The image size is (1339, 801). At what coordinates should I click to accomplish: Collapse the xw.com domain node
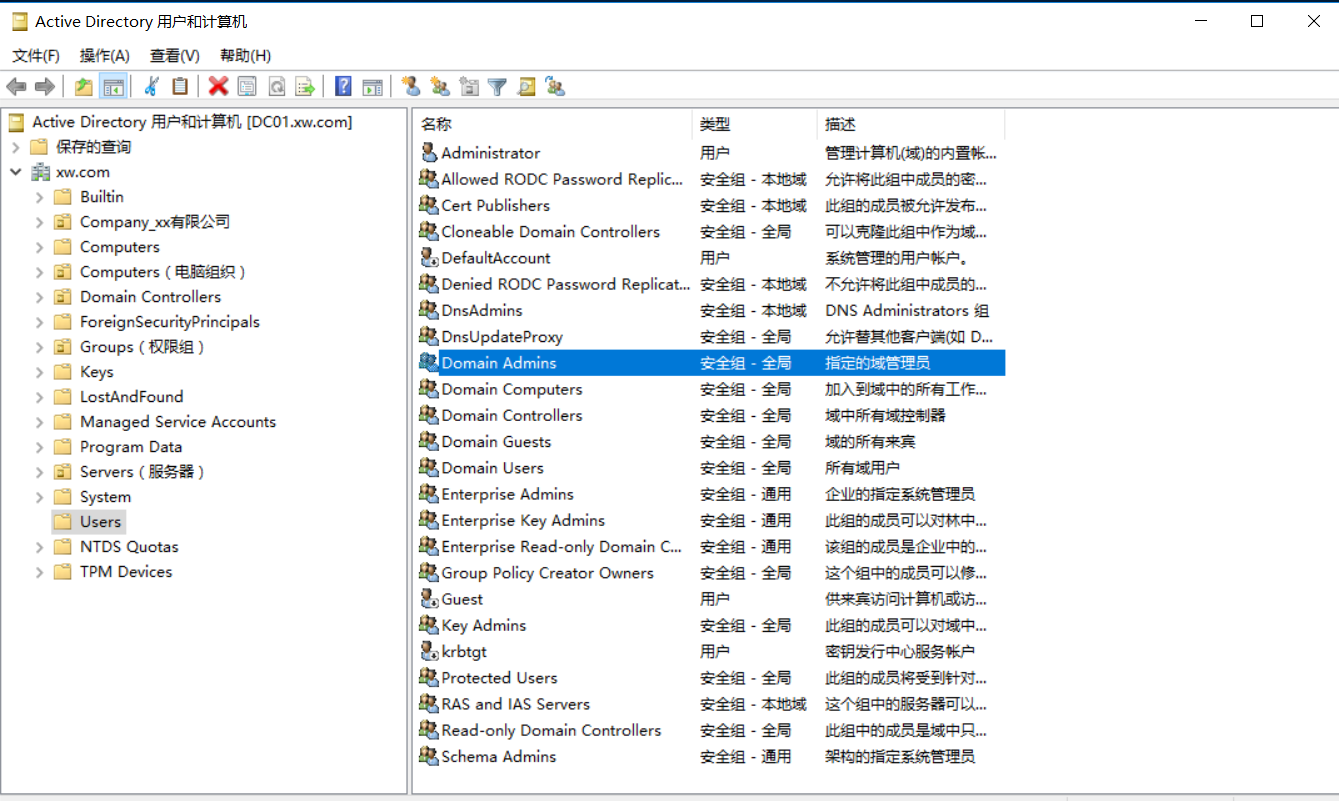click(x=16, y=172)
